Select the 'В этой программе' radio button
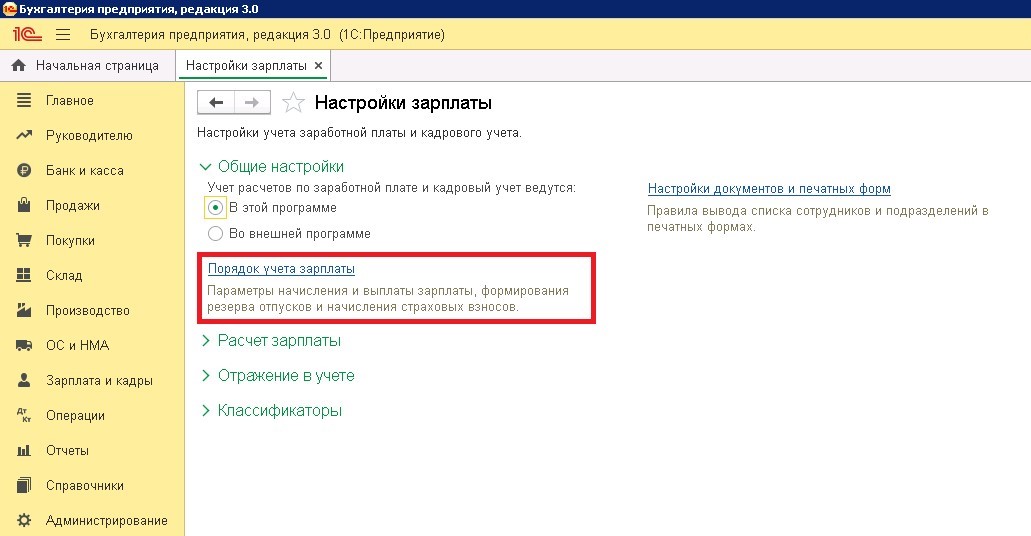The width and height of the screenshot is (1031, 536). click(215, 208)
